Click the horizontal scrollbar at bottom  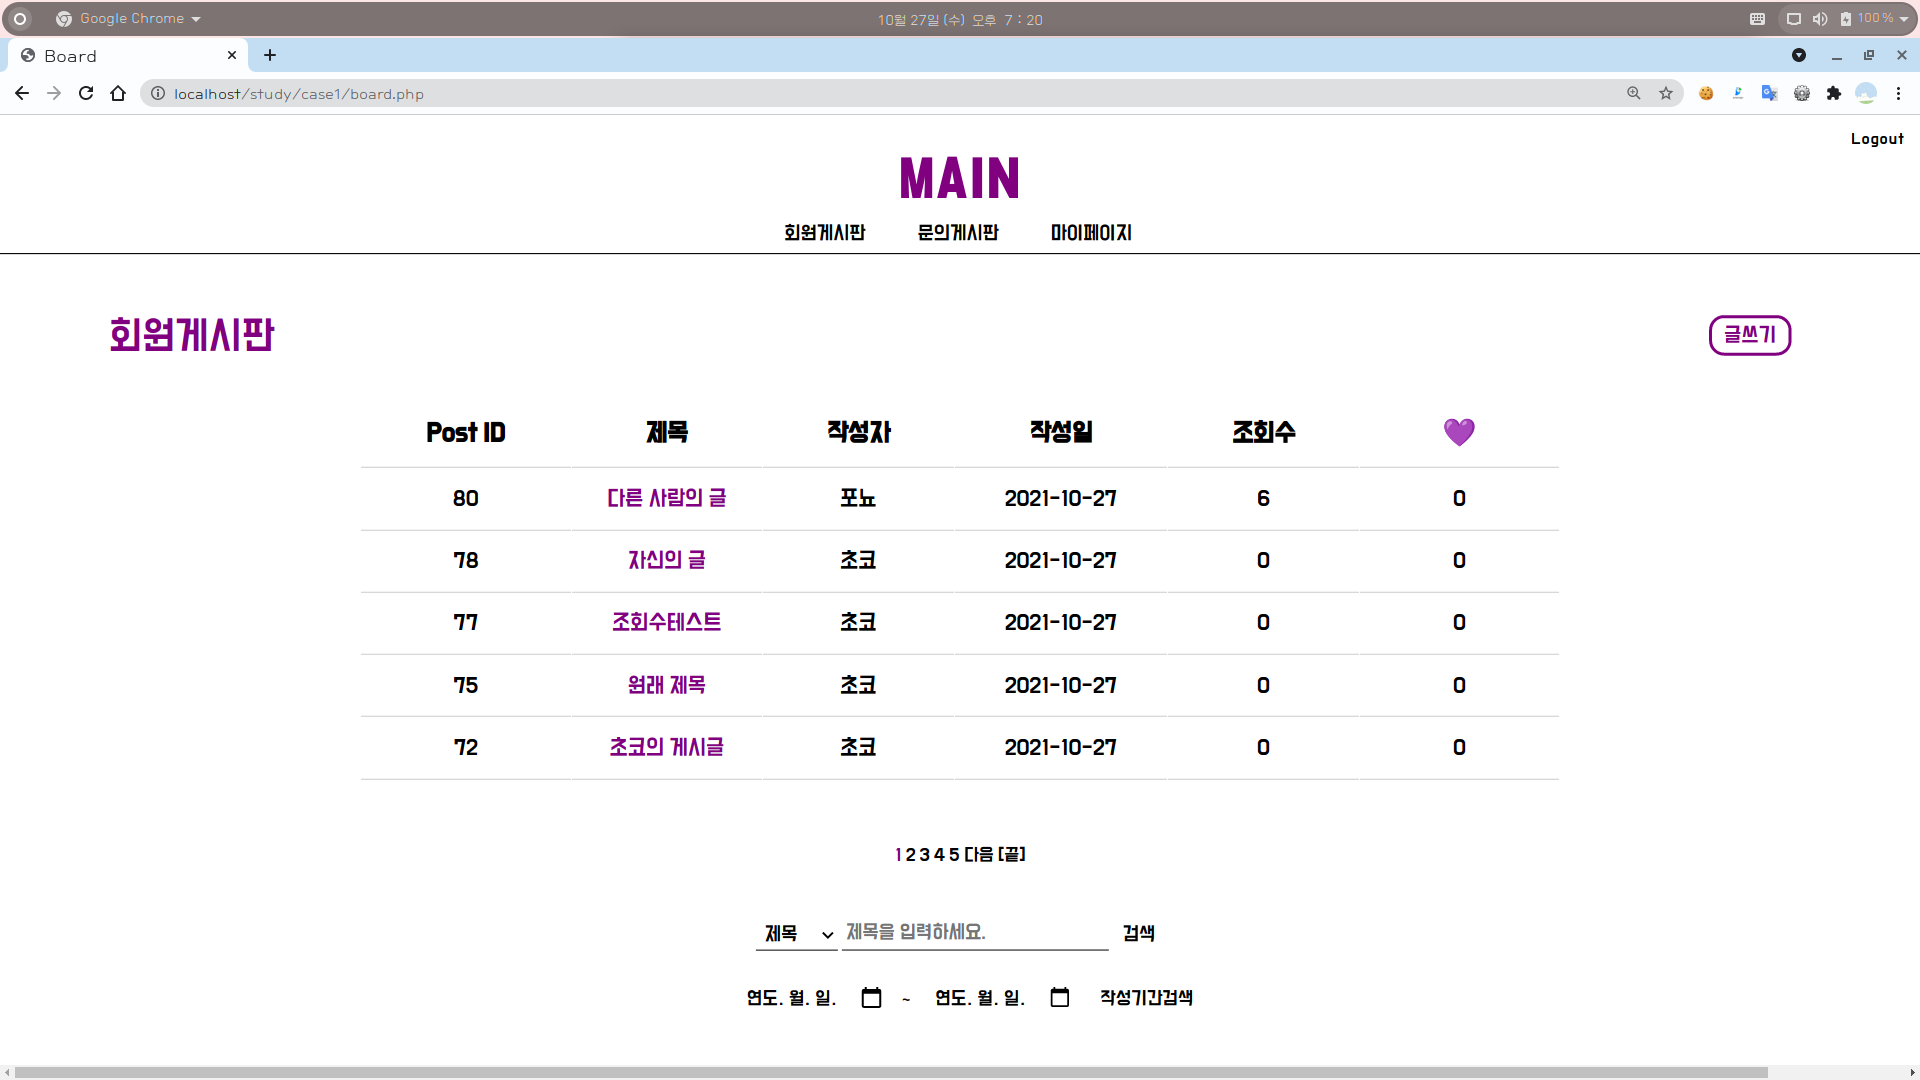tap(890, 1072)
